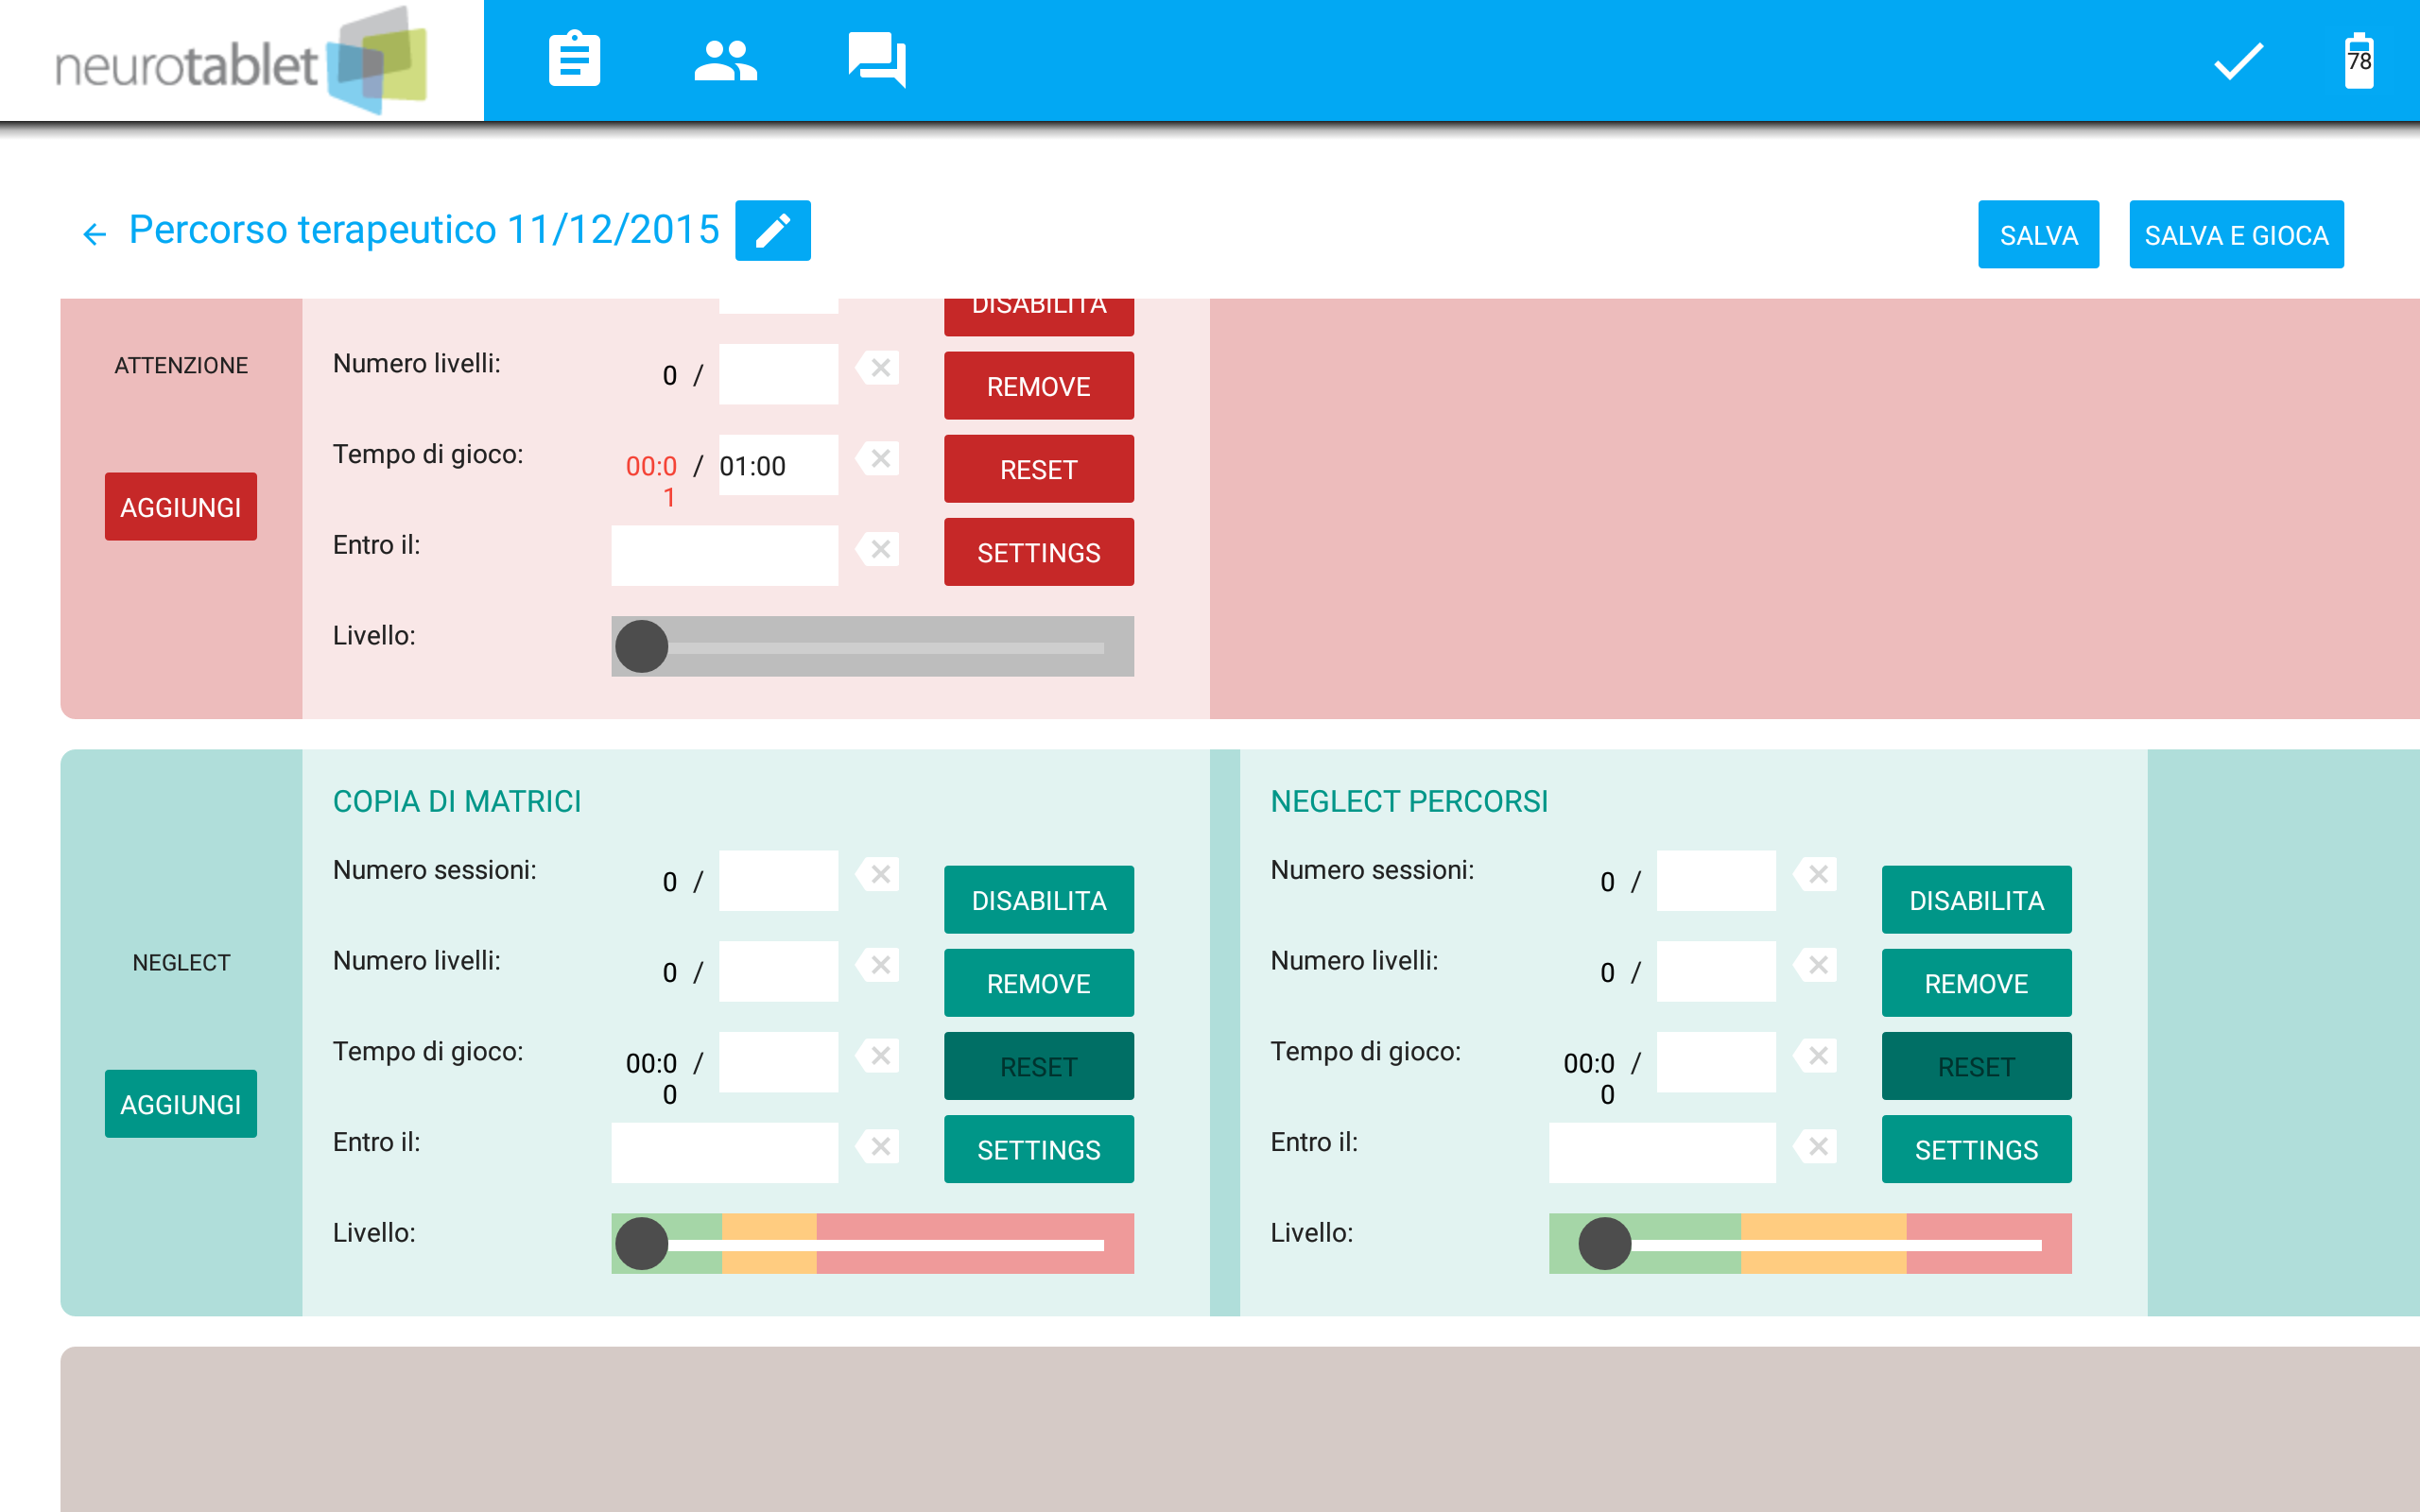Click Entro il field in Copia di Matrici
Viewport: 2420px width, 1512px height.
[724, 1152]
